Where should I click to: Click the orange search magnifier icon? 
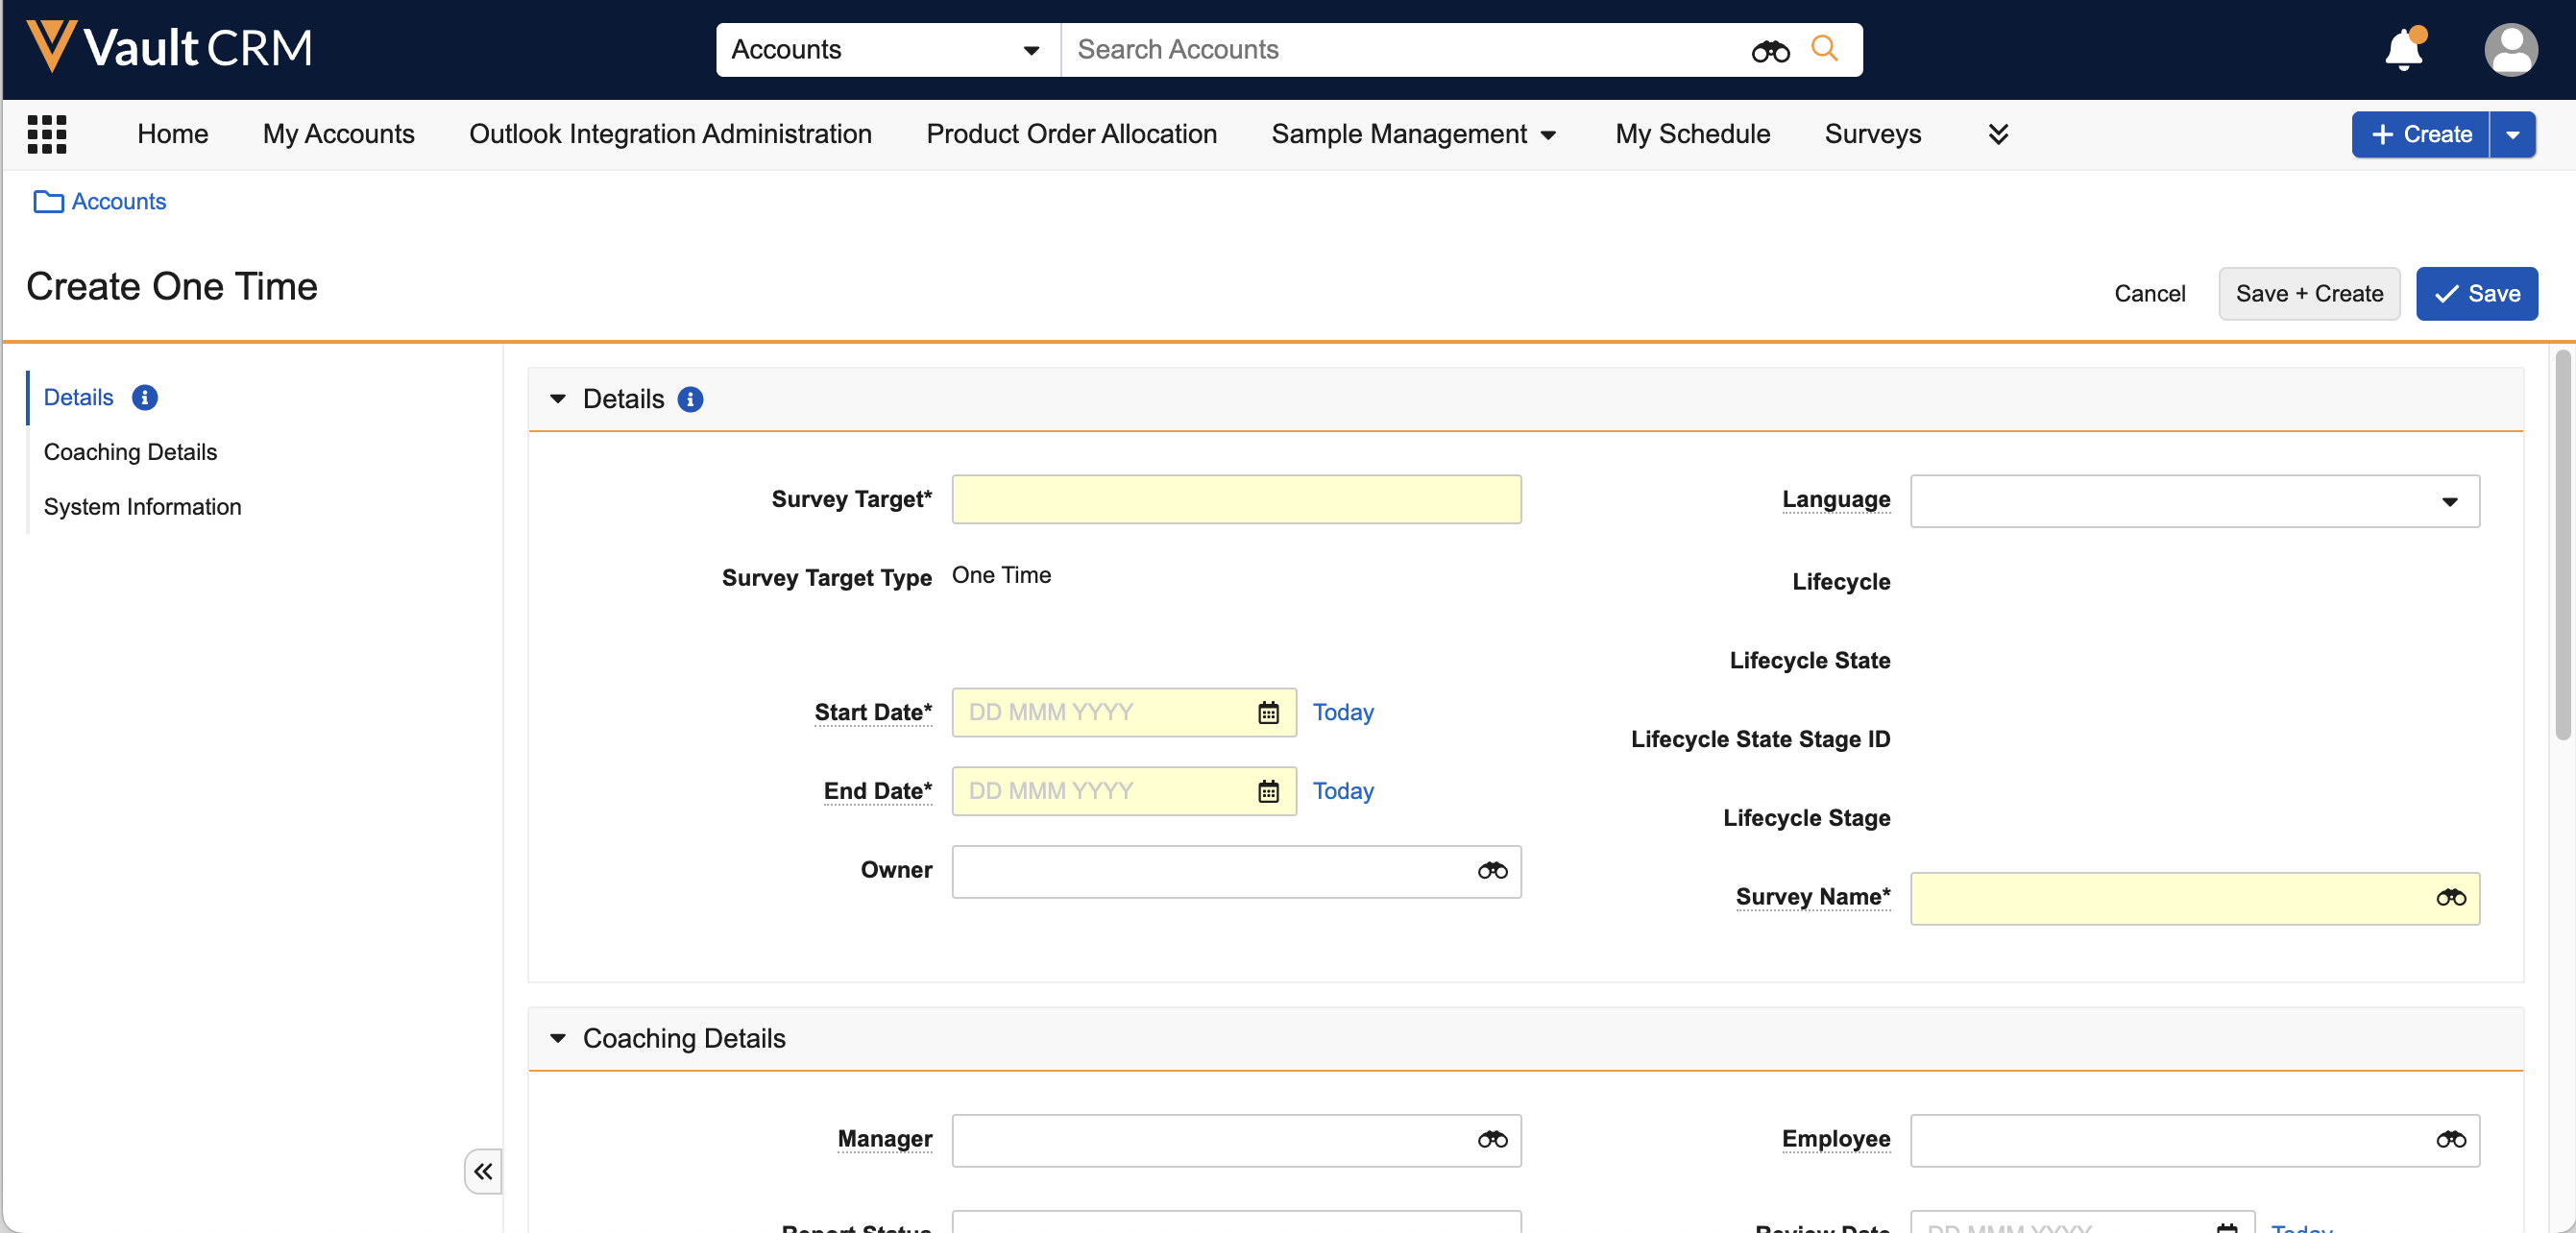pyautogui.click(x=1824, y=49)
